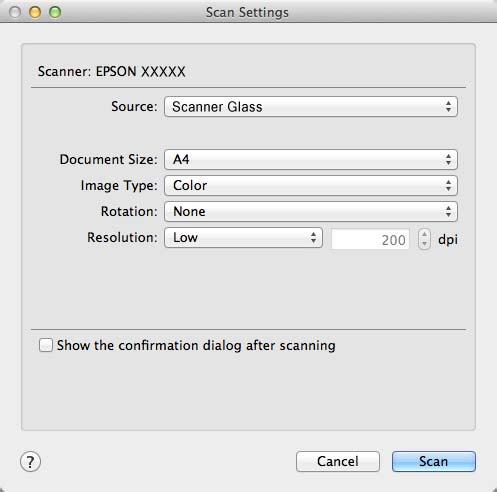Click the Resolution: field label
497x492 pixels.
[122, 237]
